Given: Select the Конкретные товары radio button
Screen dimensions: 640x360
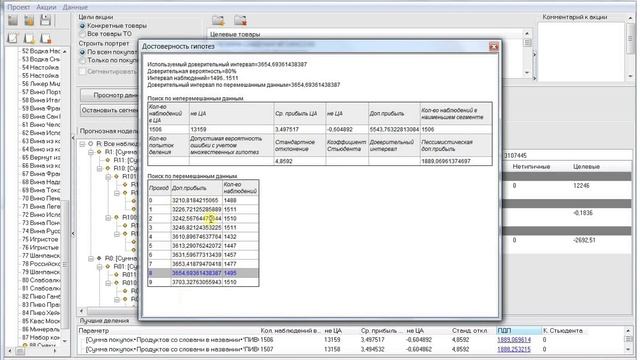Looking at the screenshot, I should click(x=82, y=26).
